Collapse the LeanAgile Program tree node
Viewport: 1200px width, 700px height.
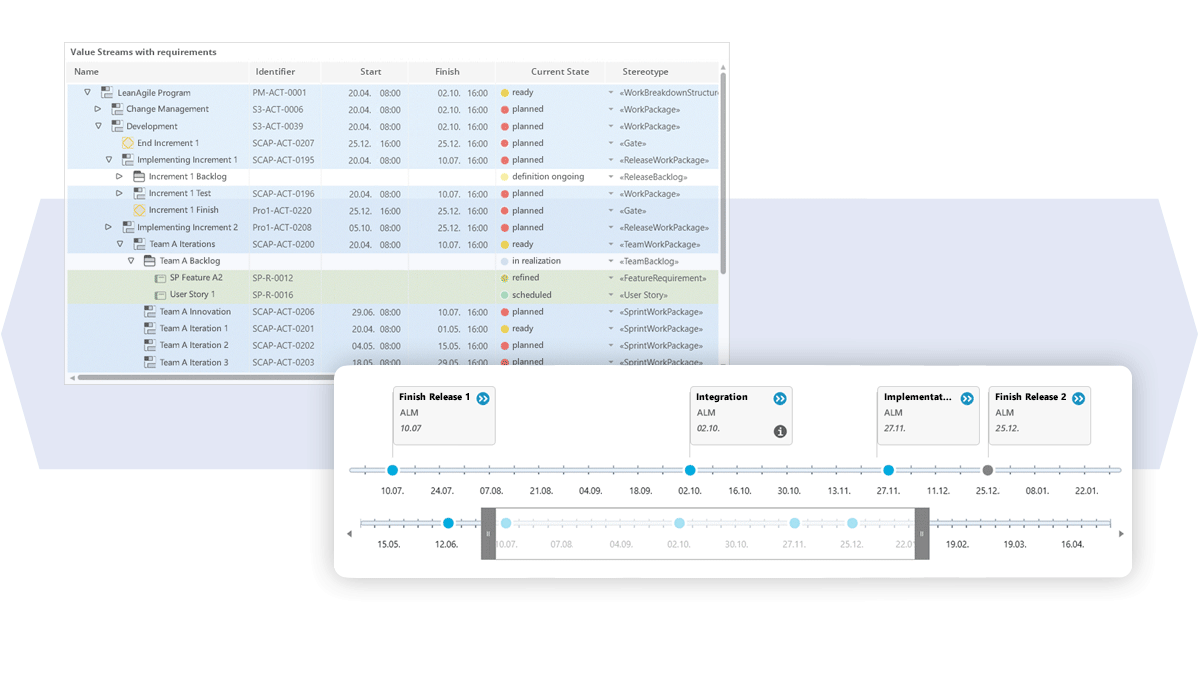(x=88, y=93)
